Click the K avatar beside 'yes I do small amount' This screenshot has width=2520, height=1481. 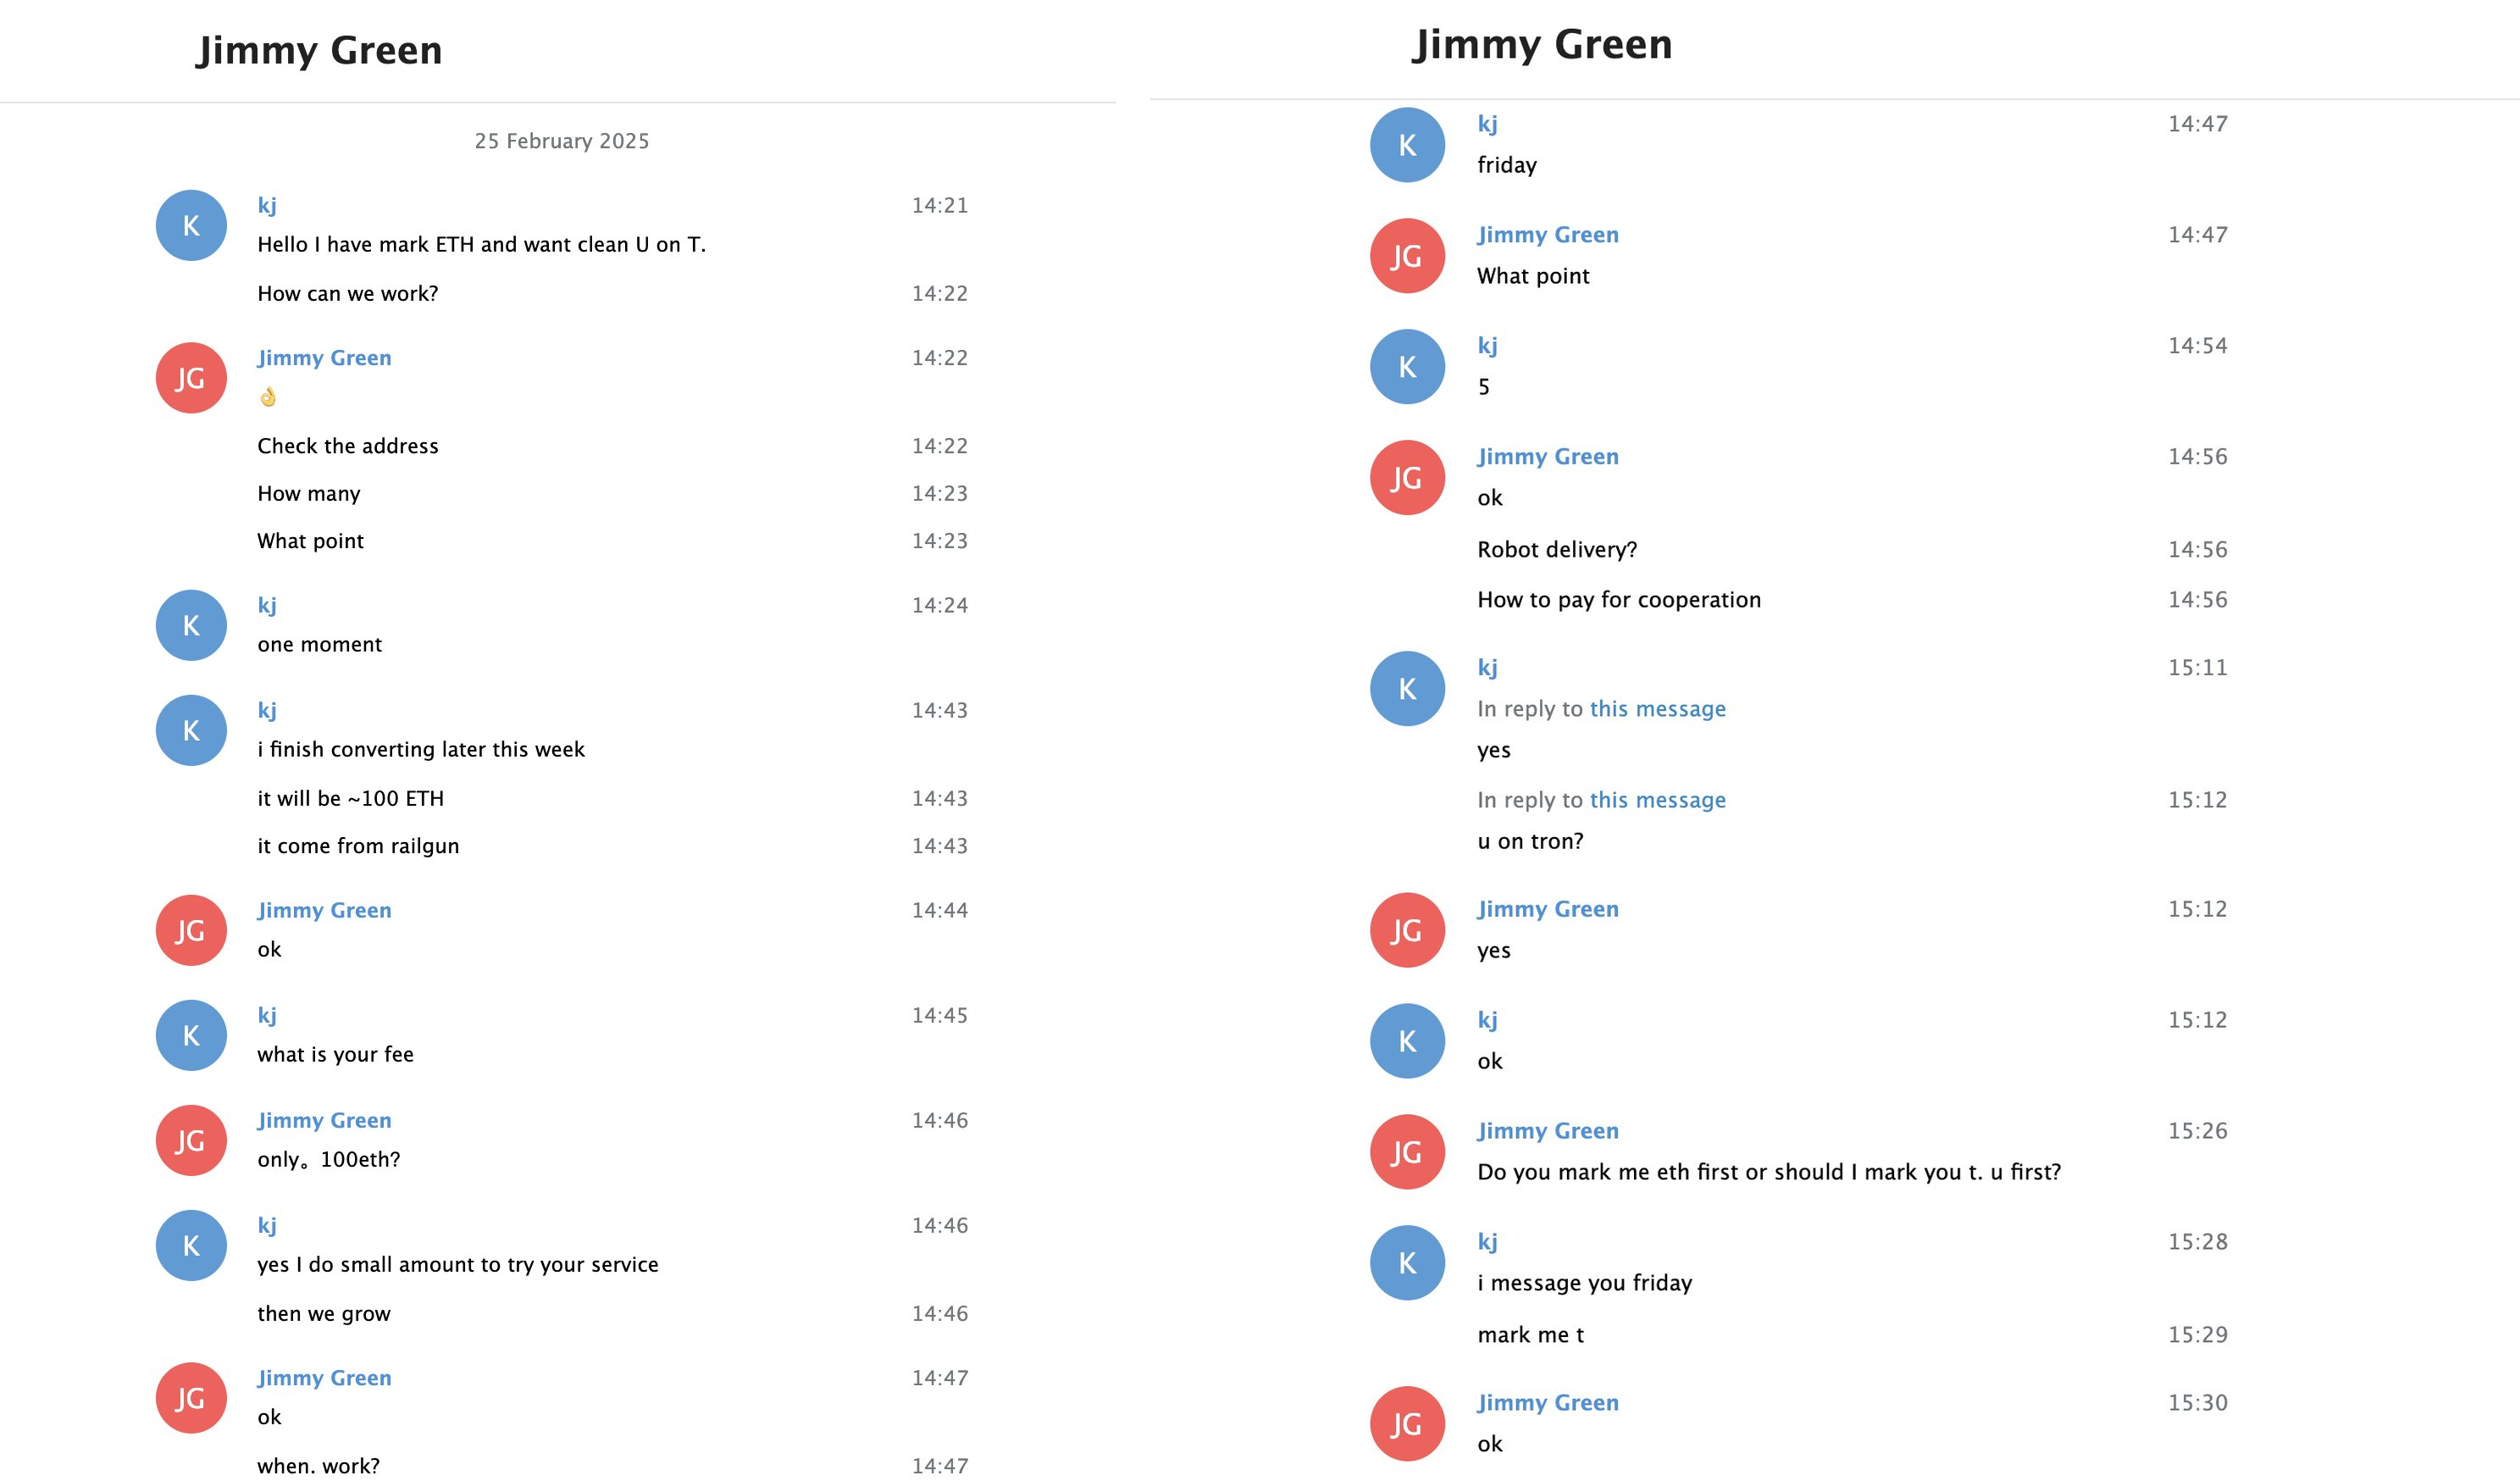click(191, 1246)
